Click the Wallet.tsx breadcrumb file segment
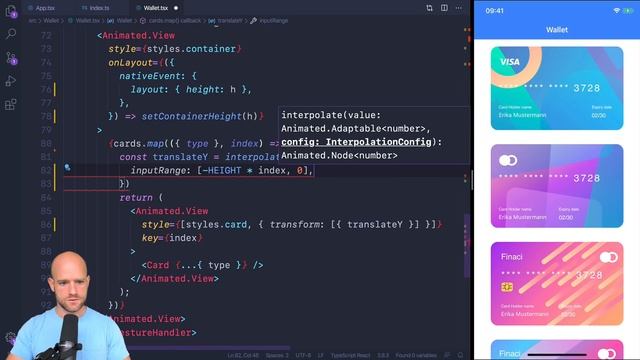The width and height of the screenshot is (640, 360). point(87,20)
